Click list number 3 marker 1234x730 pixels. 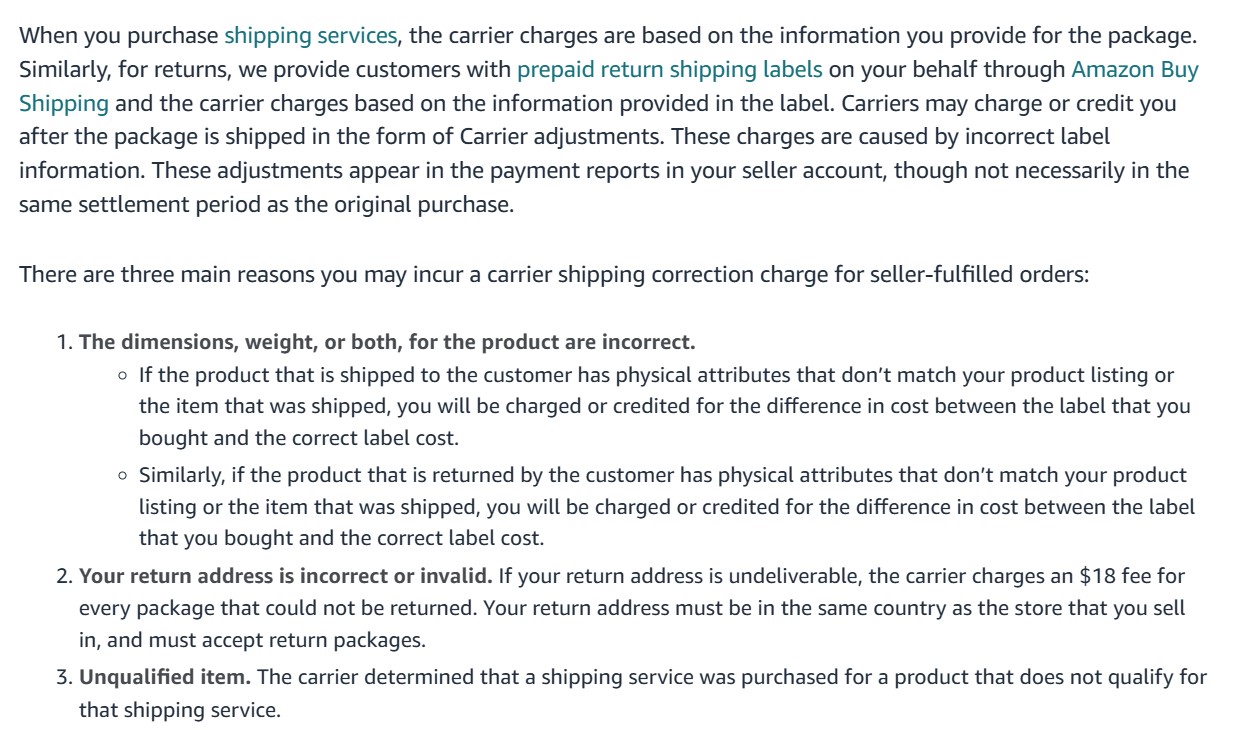65,677
